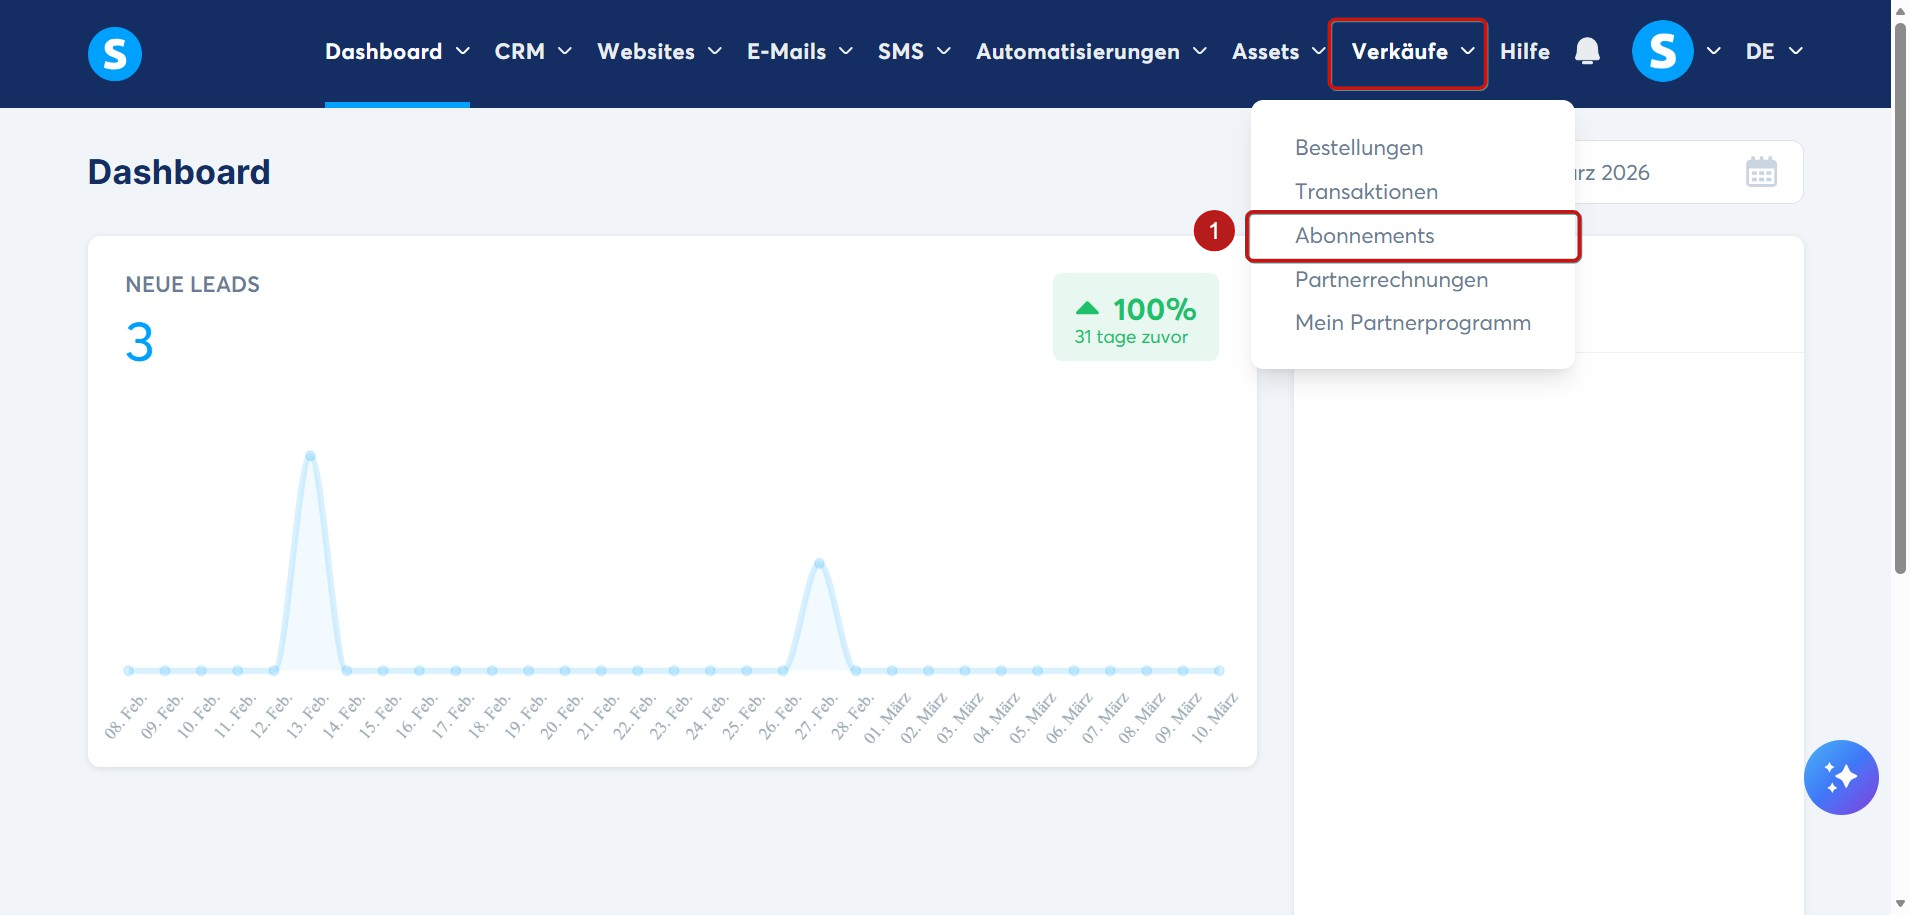
Task: Expand the E-Mails dropdown
Action: point(800,51)
